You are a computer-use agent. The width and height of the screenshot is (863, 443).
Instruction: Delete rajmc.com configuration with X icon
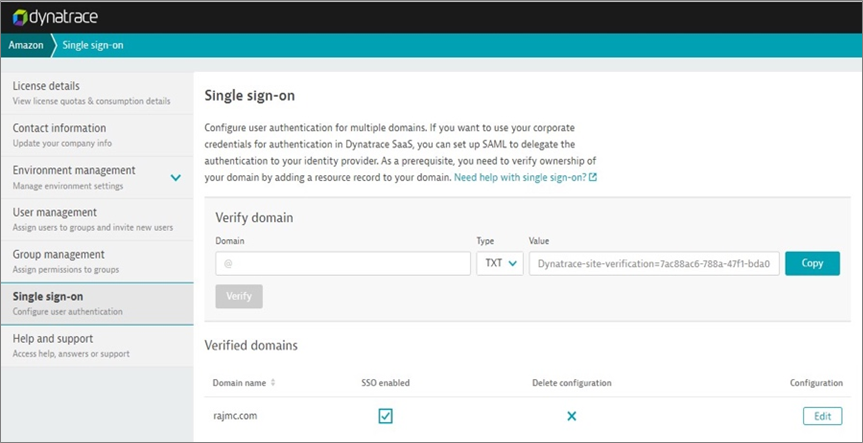pyautogui.click(x=571, y=416)
